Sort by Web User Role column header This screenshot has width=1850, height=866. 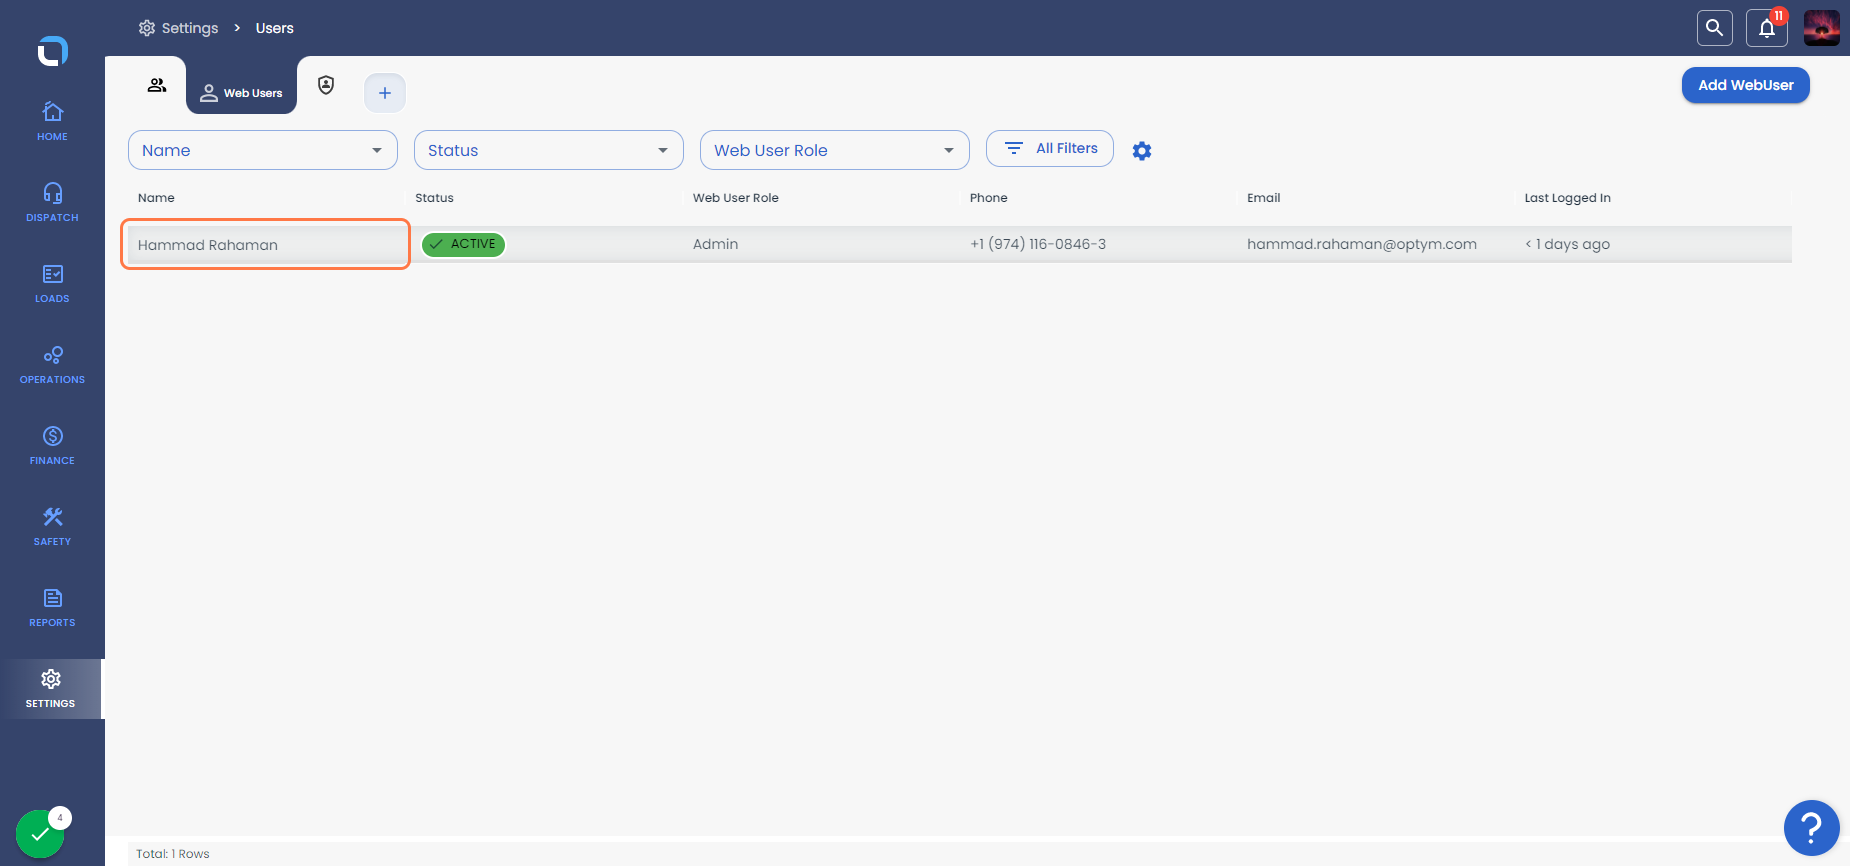pos(736,198)
